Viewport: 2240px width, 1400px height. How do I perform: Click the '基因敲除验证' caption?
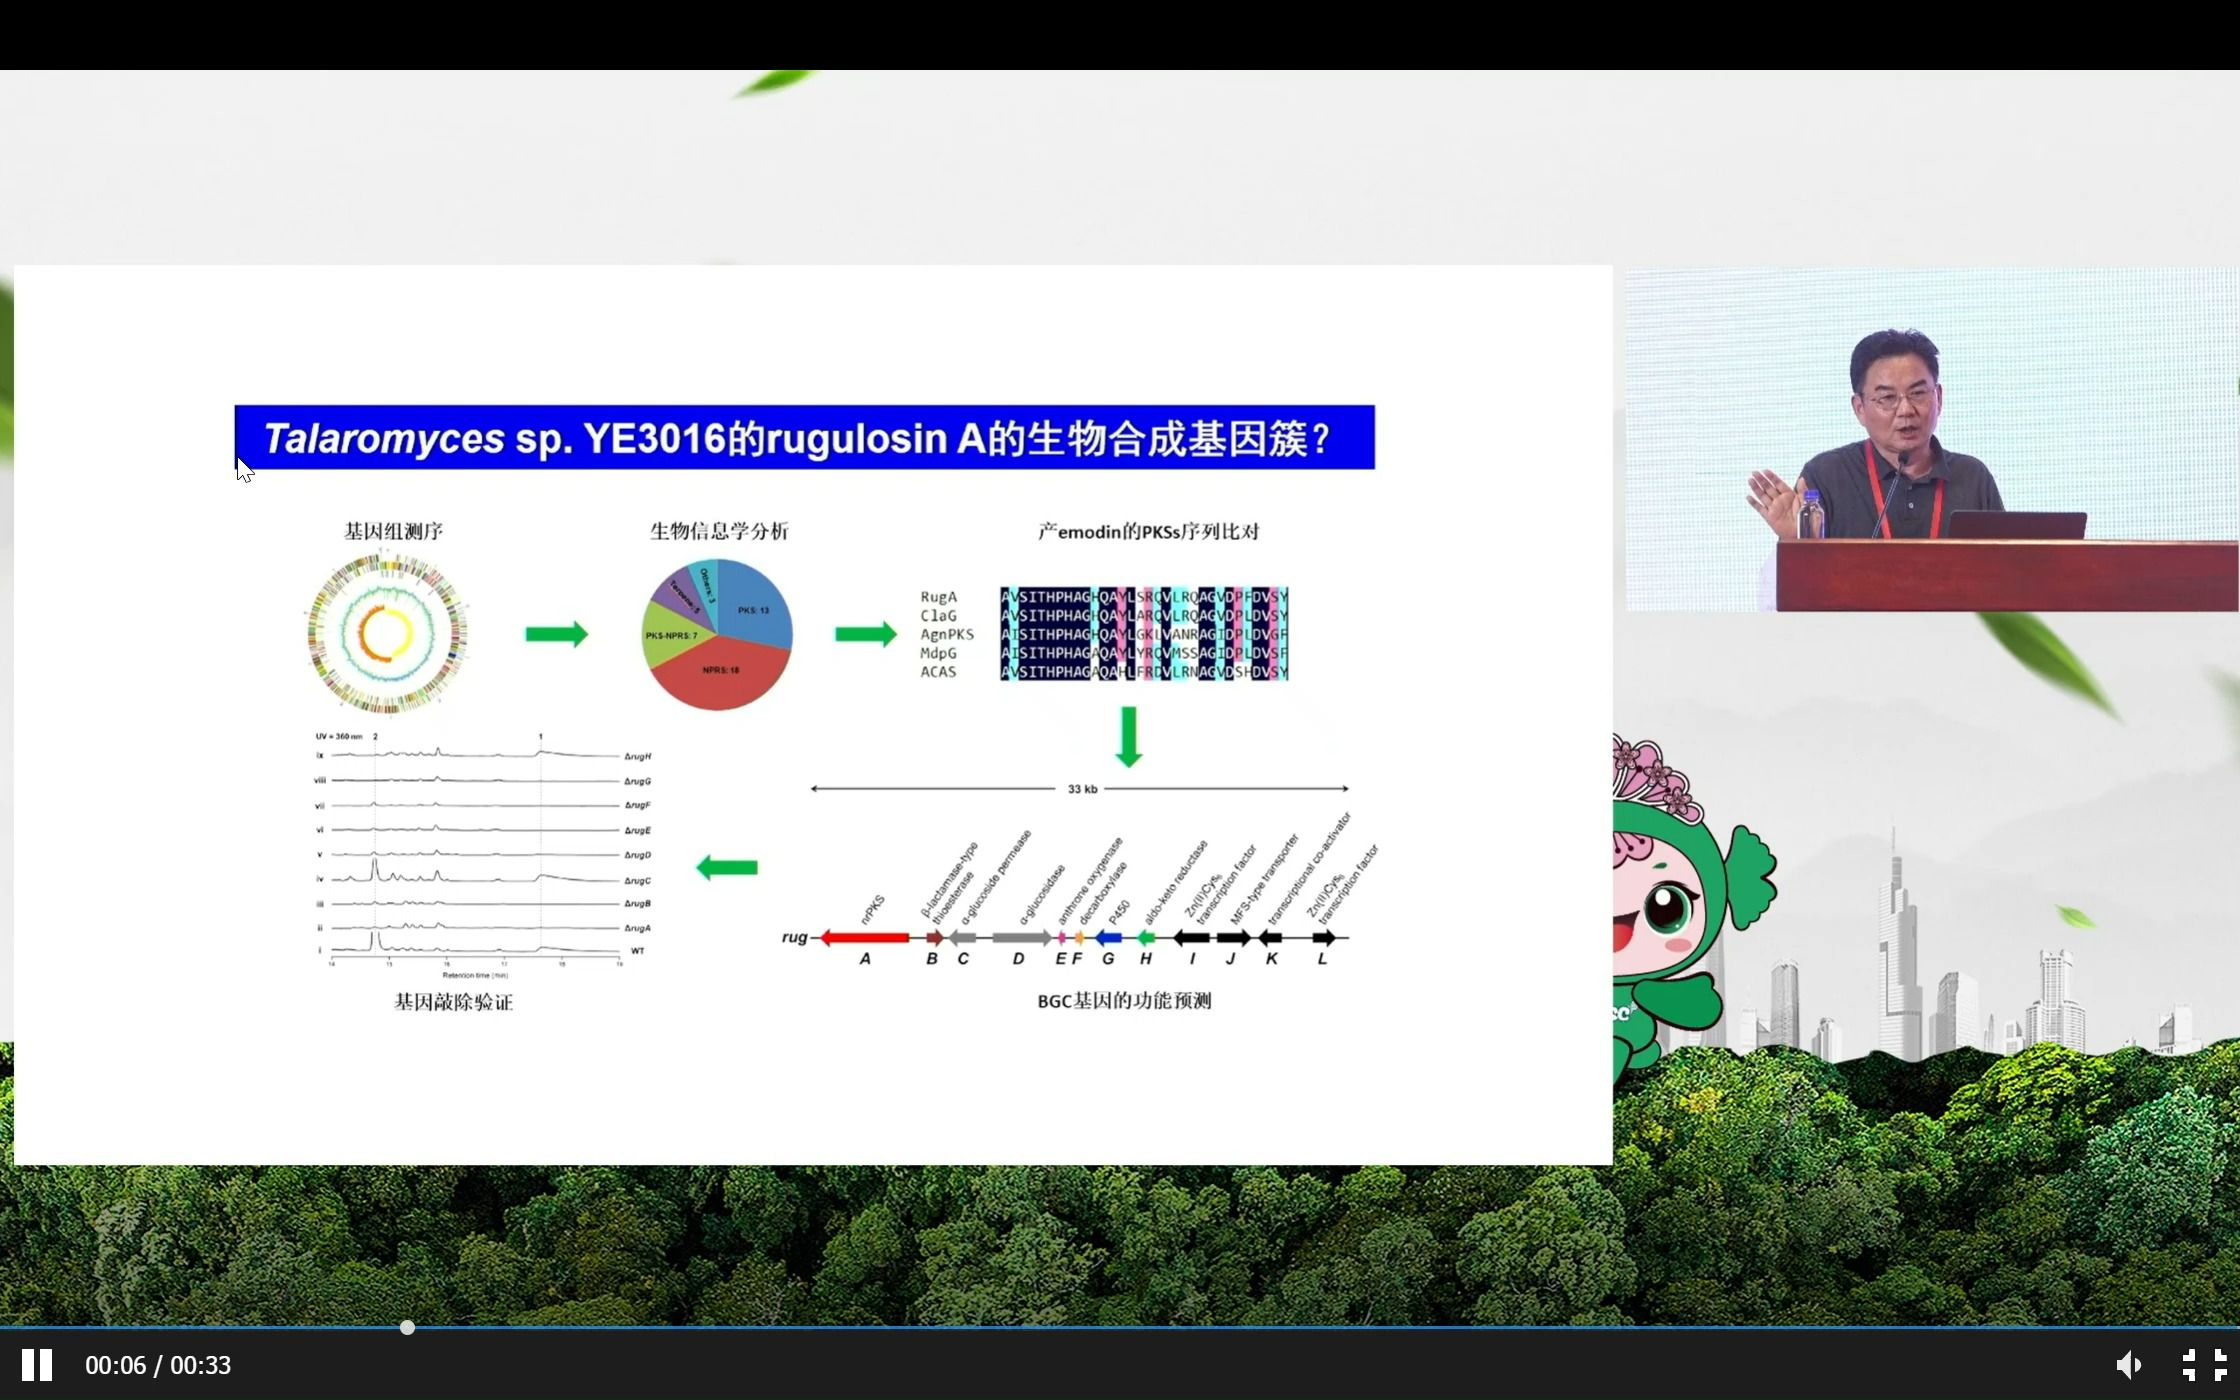pyautogui.click(x=453, y=1002)
